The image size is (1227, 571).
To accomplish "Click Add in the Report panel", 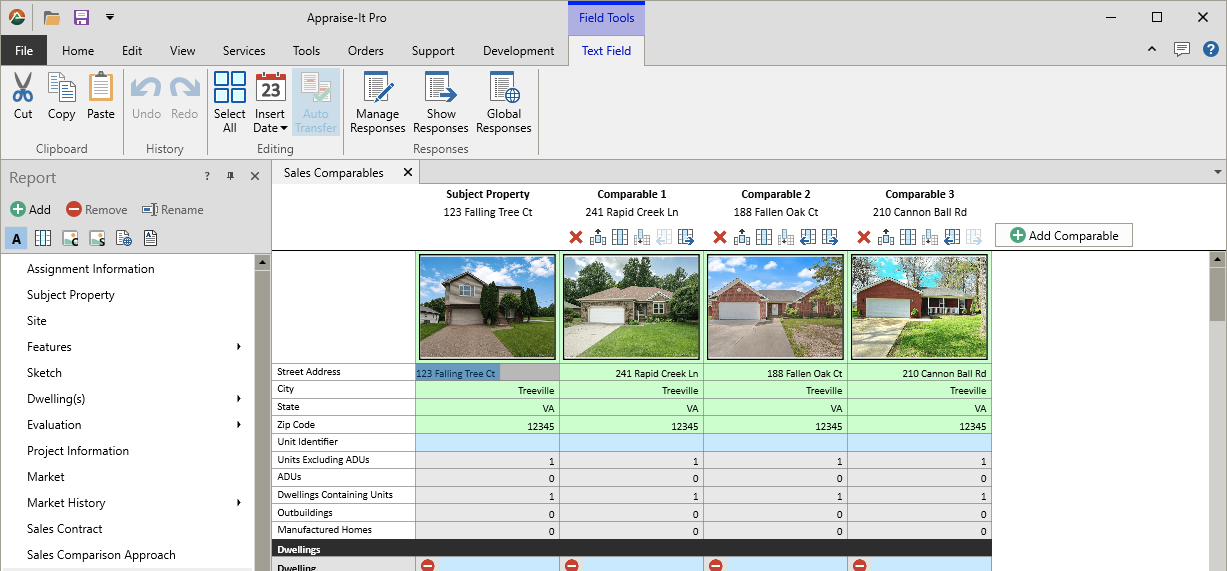I will (30, 210).
